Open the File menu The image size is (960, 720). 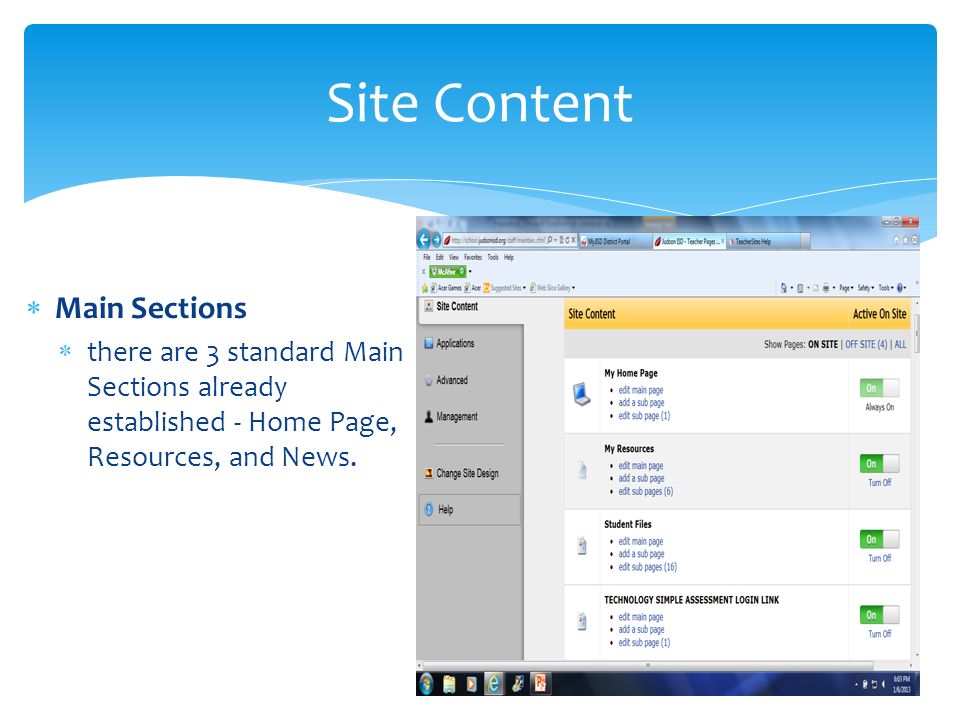pyautogui.click(x=427, y=258)
